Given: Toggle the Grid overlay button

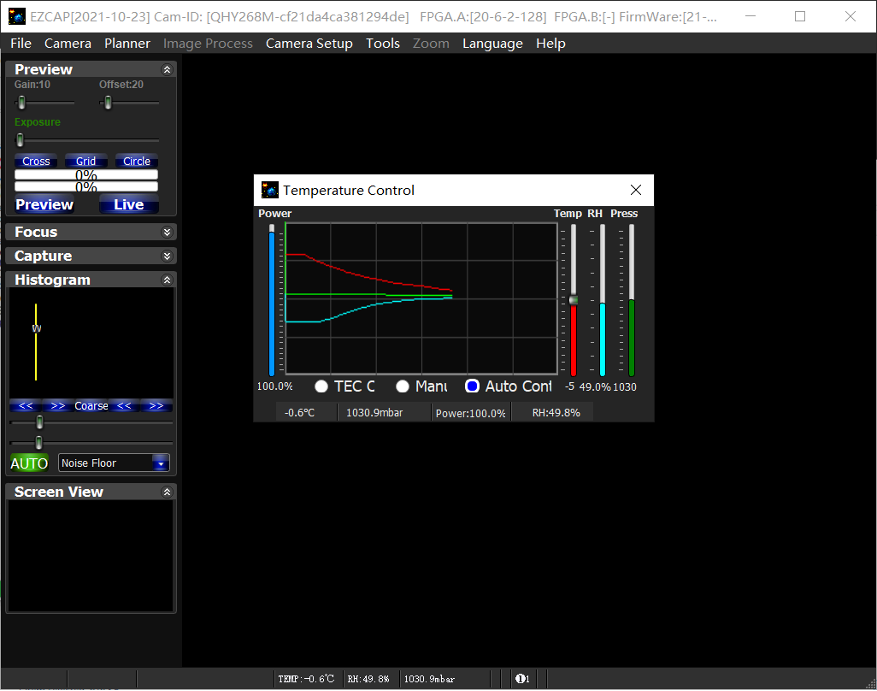Looking at the screenshot, I should click(x=86, y=161).
